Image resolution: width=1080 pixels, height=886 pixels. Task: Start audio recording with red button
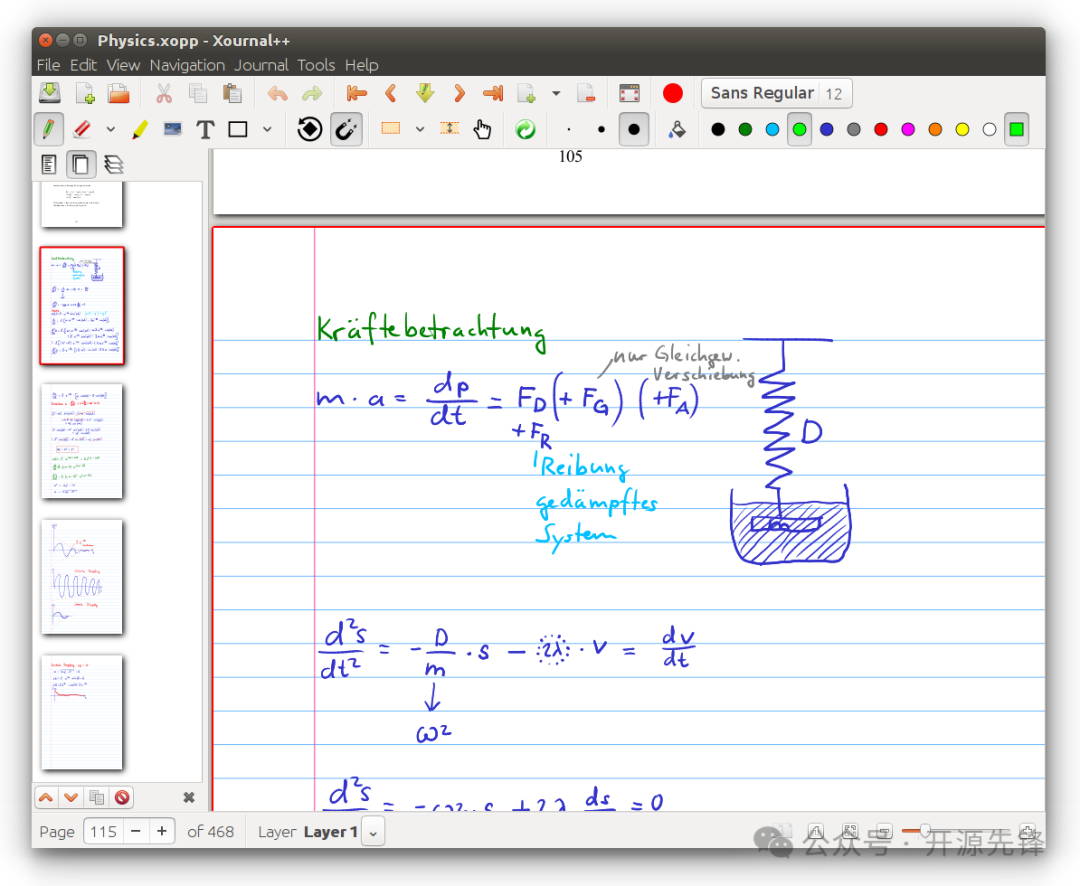[x=673, y=93]
